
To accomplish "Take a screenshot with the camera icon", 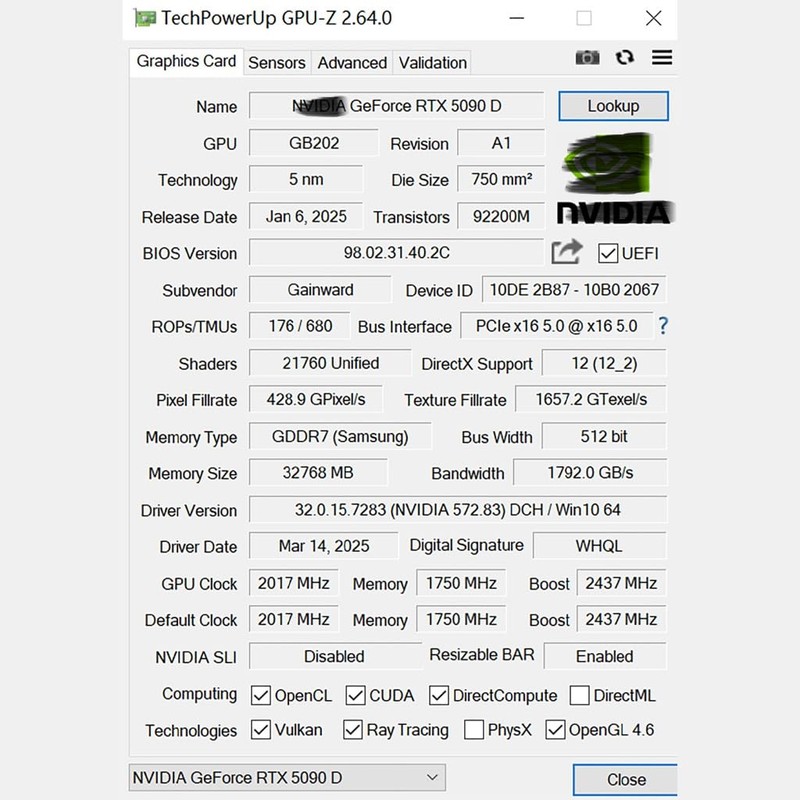I will point(587,58).
